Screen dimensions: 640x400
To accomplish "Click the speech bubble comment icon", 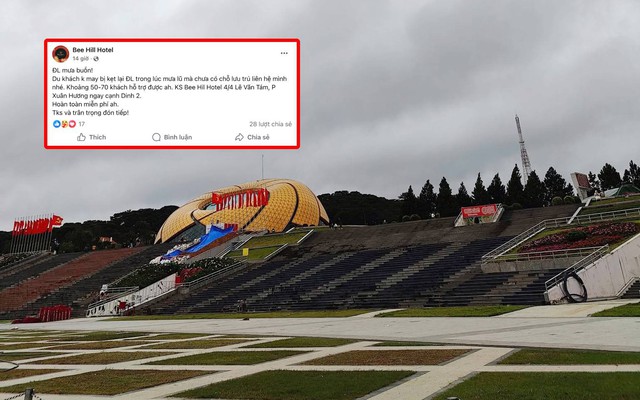I will pos(156,137).
